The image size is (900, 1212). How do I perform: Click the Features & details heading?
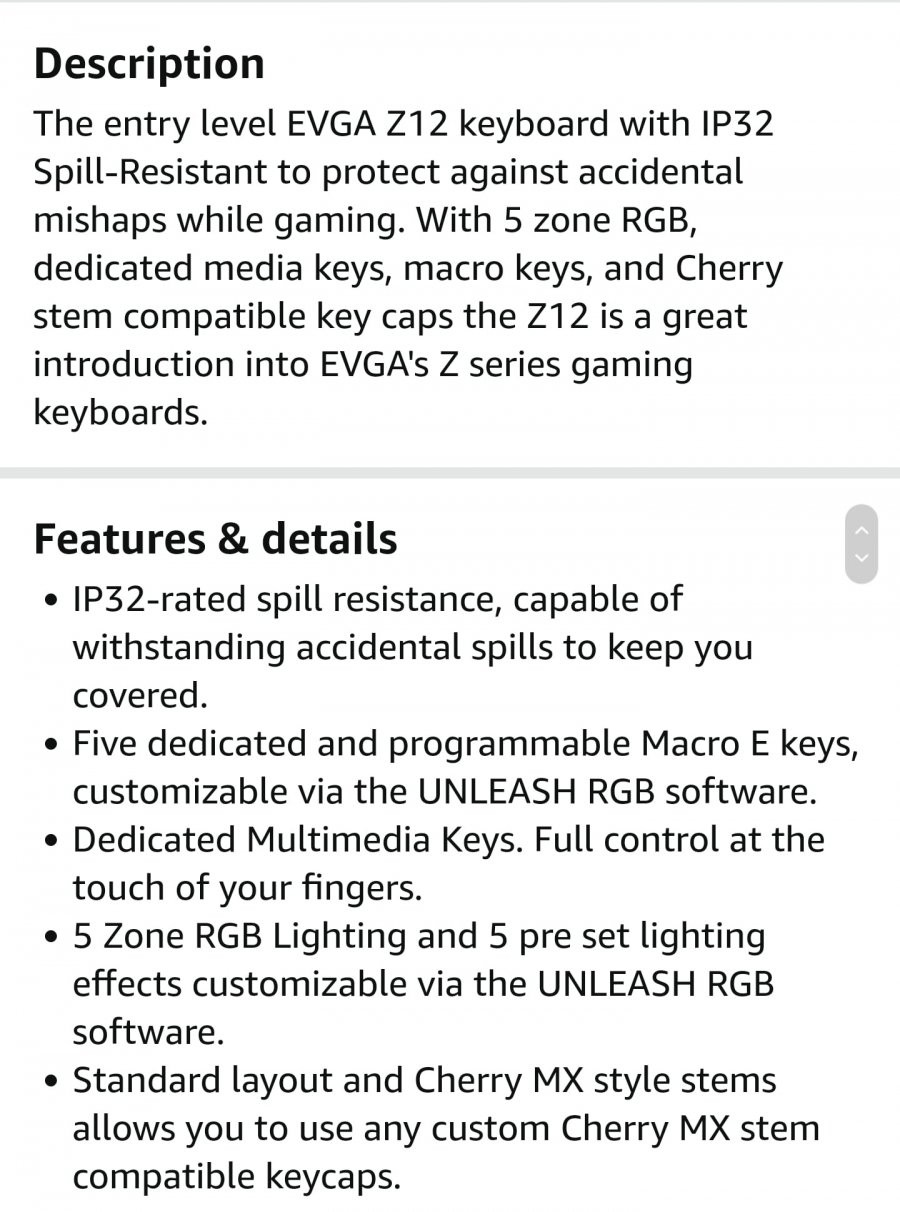(x=215, y=539)
